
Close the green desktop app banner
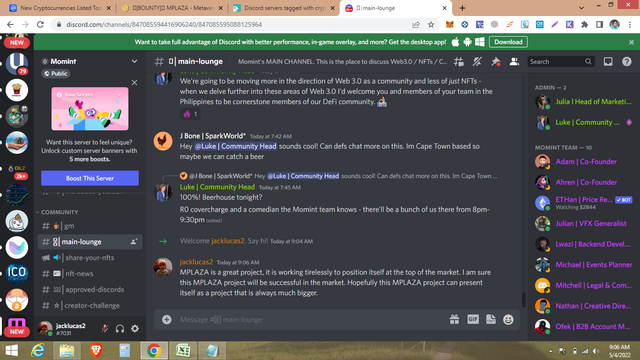click(631, 42)
